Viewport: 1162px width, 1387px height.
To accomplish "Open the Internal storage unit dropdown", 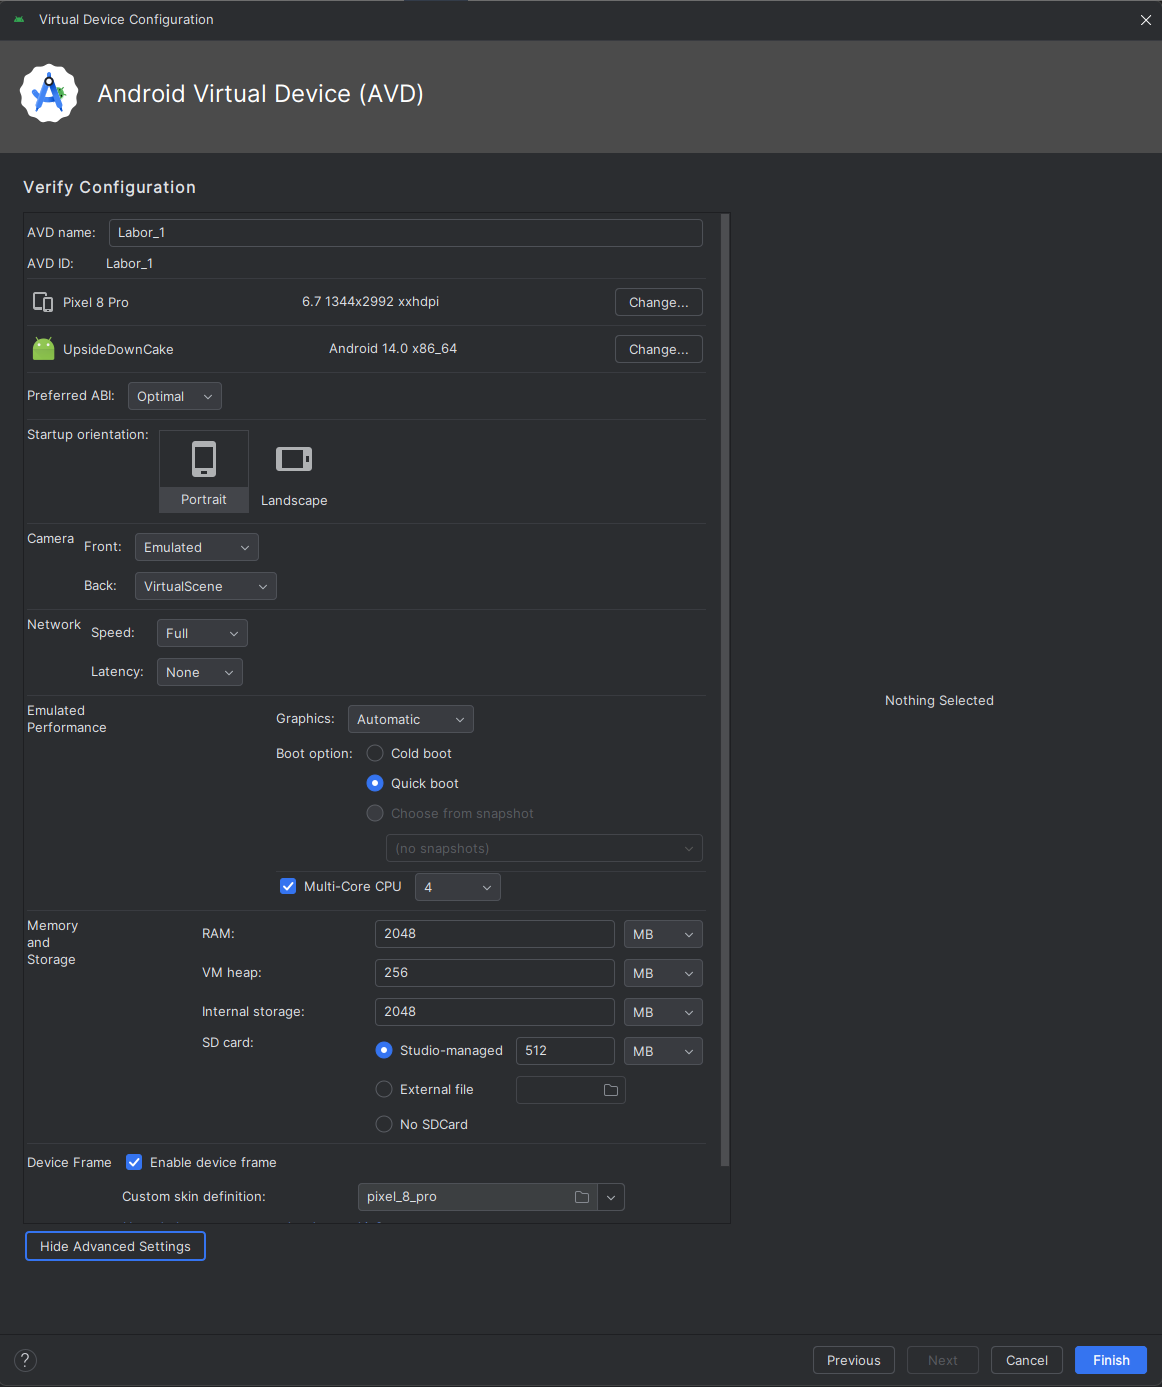I will tap(663, 1012).
